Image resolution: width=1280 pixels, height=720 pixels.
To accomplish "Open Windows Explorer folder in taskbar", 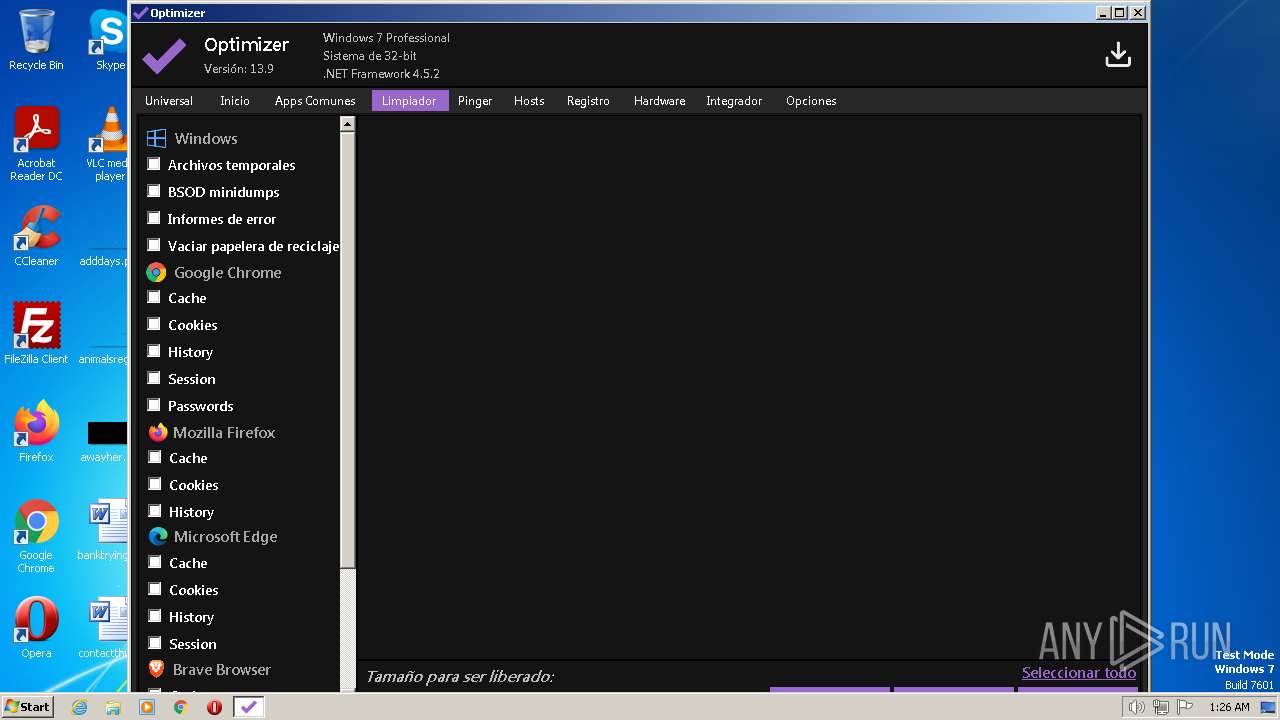I will [113, 707].
